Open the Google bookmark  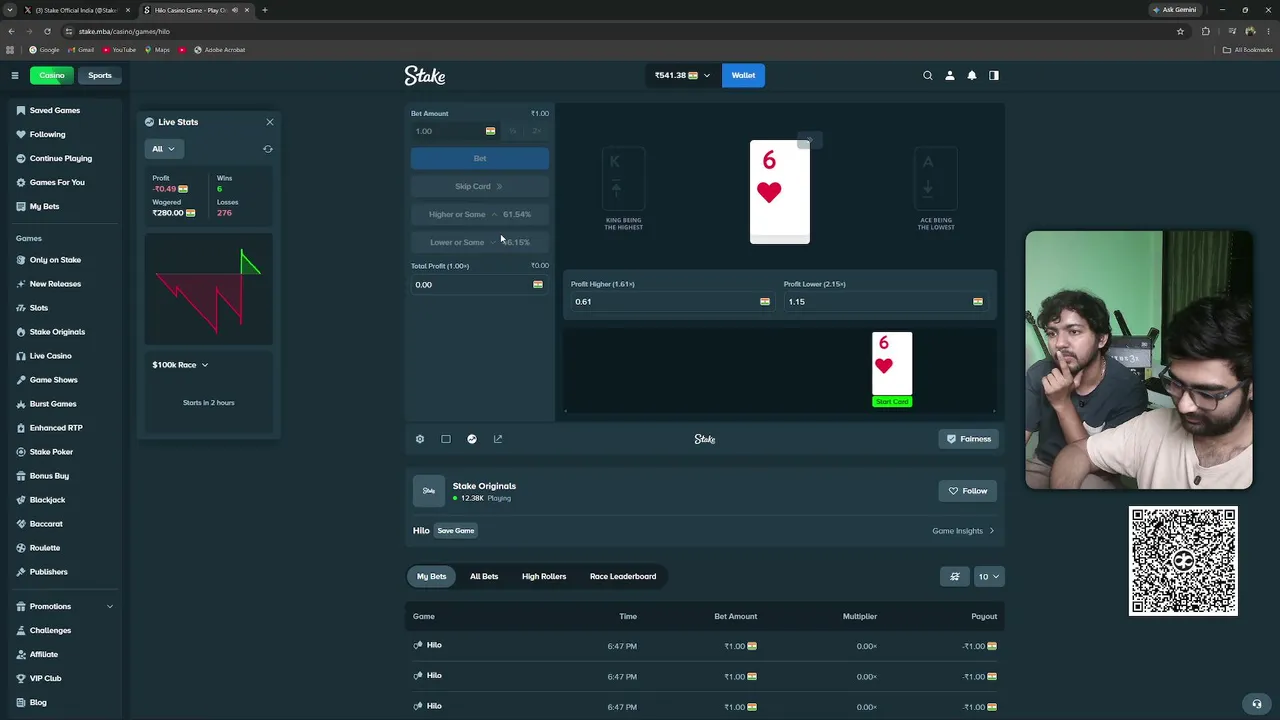pos(45,50)
